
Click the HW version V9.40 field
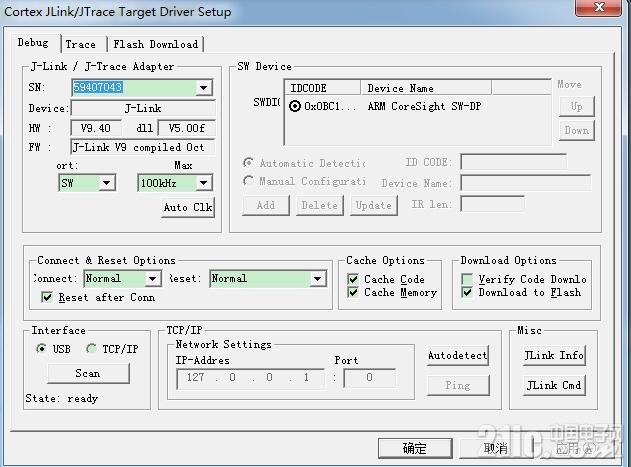96,128
